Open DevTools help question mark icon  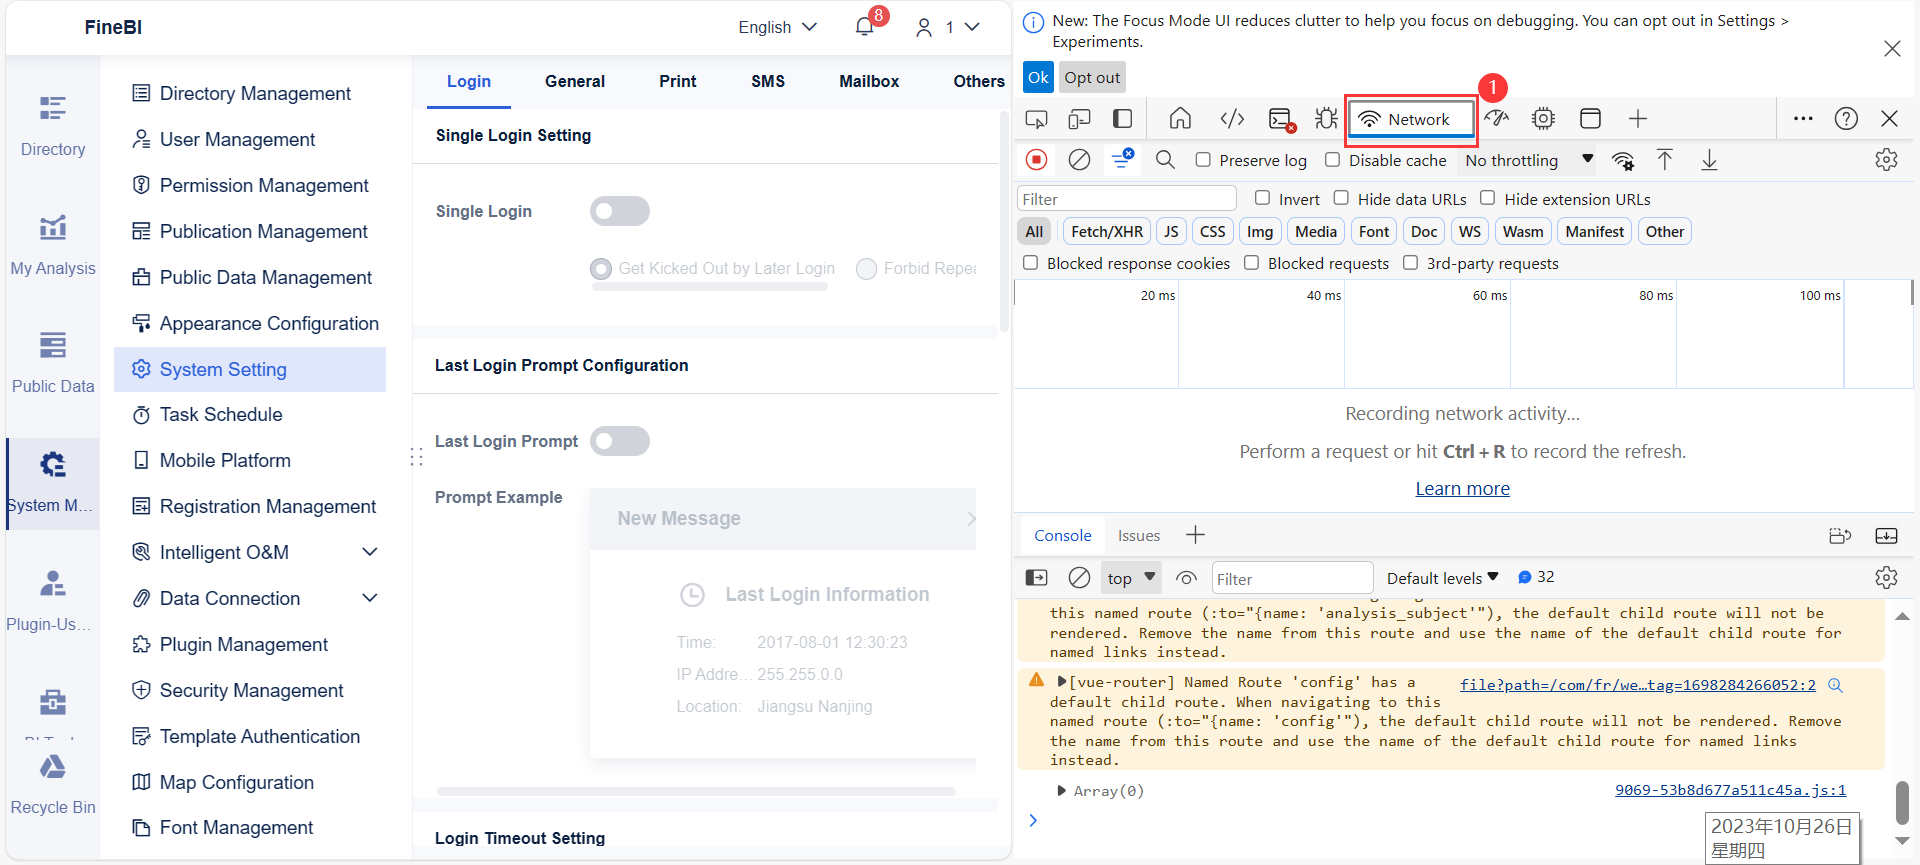(1846, 119)
